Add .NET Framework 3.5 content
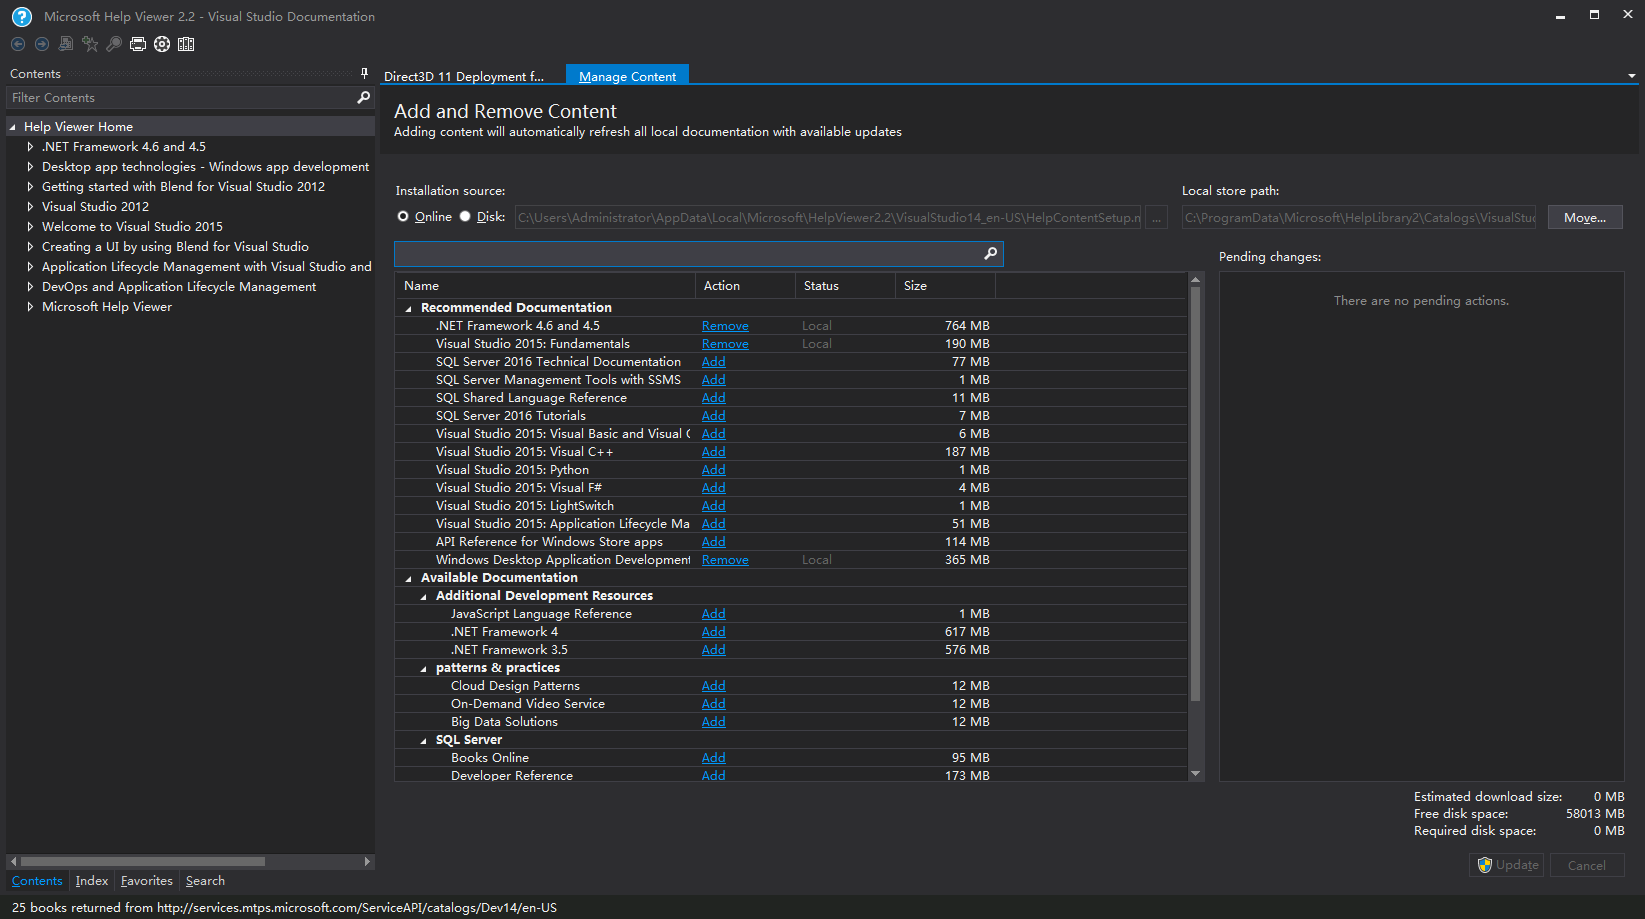The image size is (1645, 919). point(714,650)
